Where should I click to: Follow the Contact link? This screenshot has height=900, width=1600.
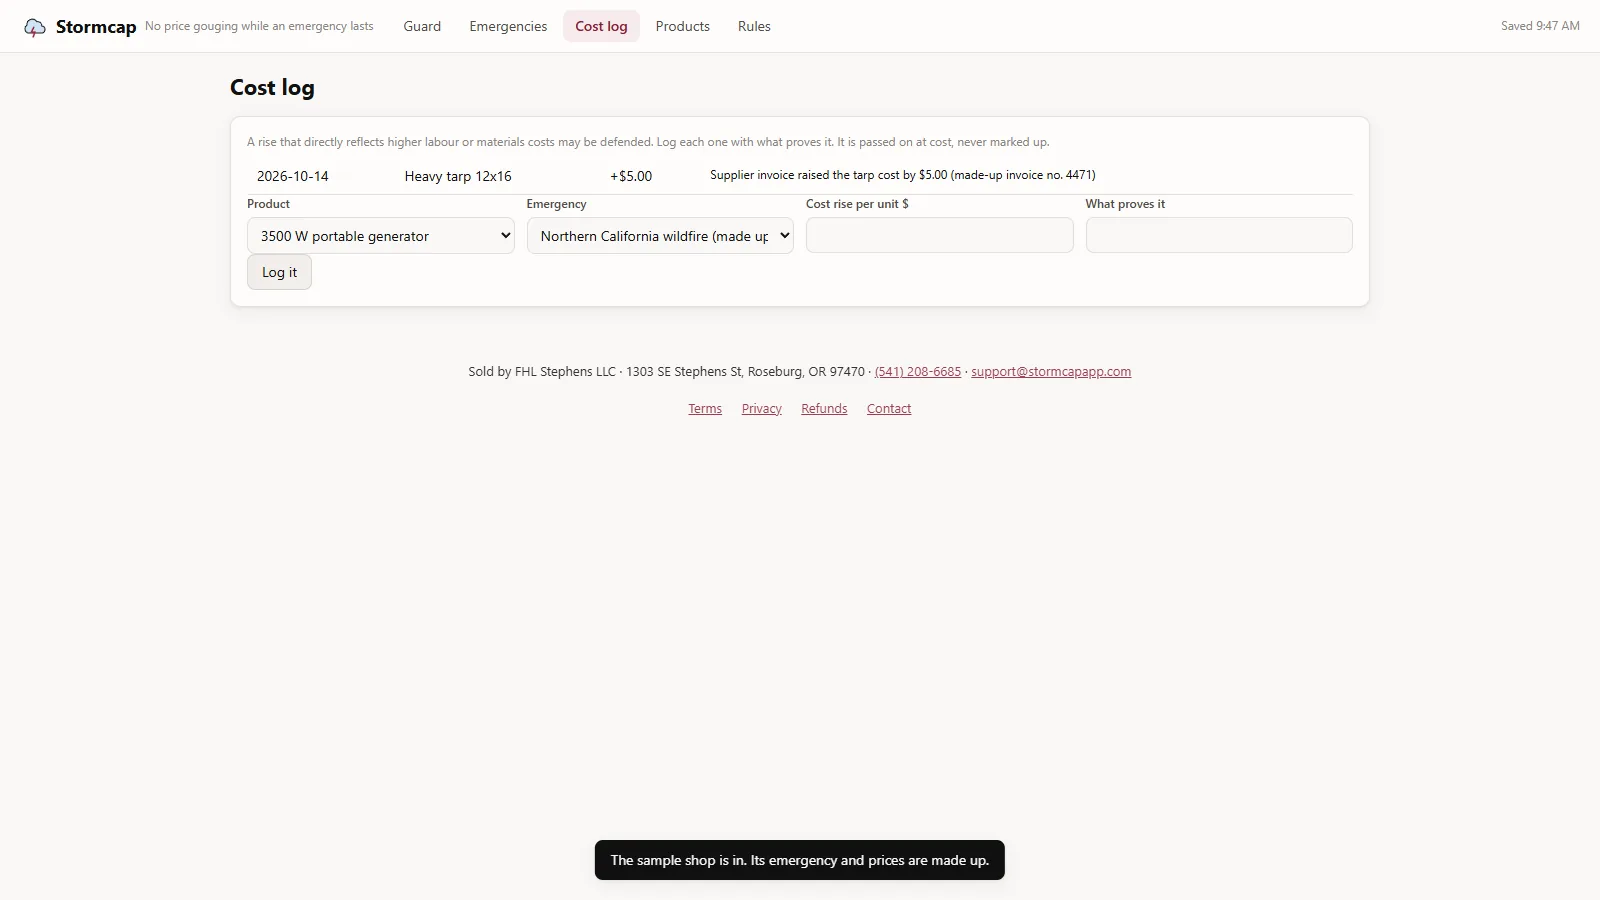tap(889, 409)
